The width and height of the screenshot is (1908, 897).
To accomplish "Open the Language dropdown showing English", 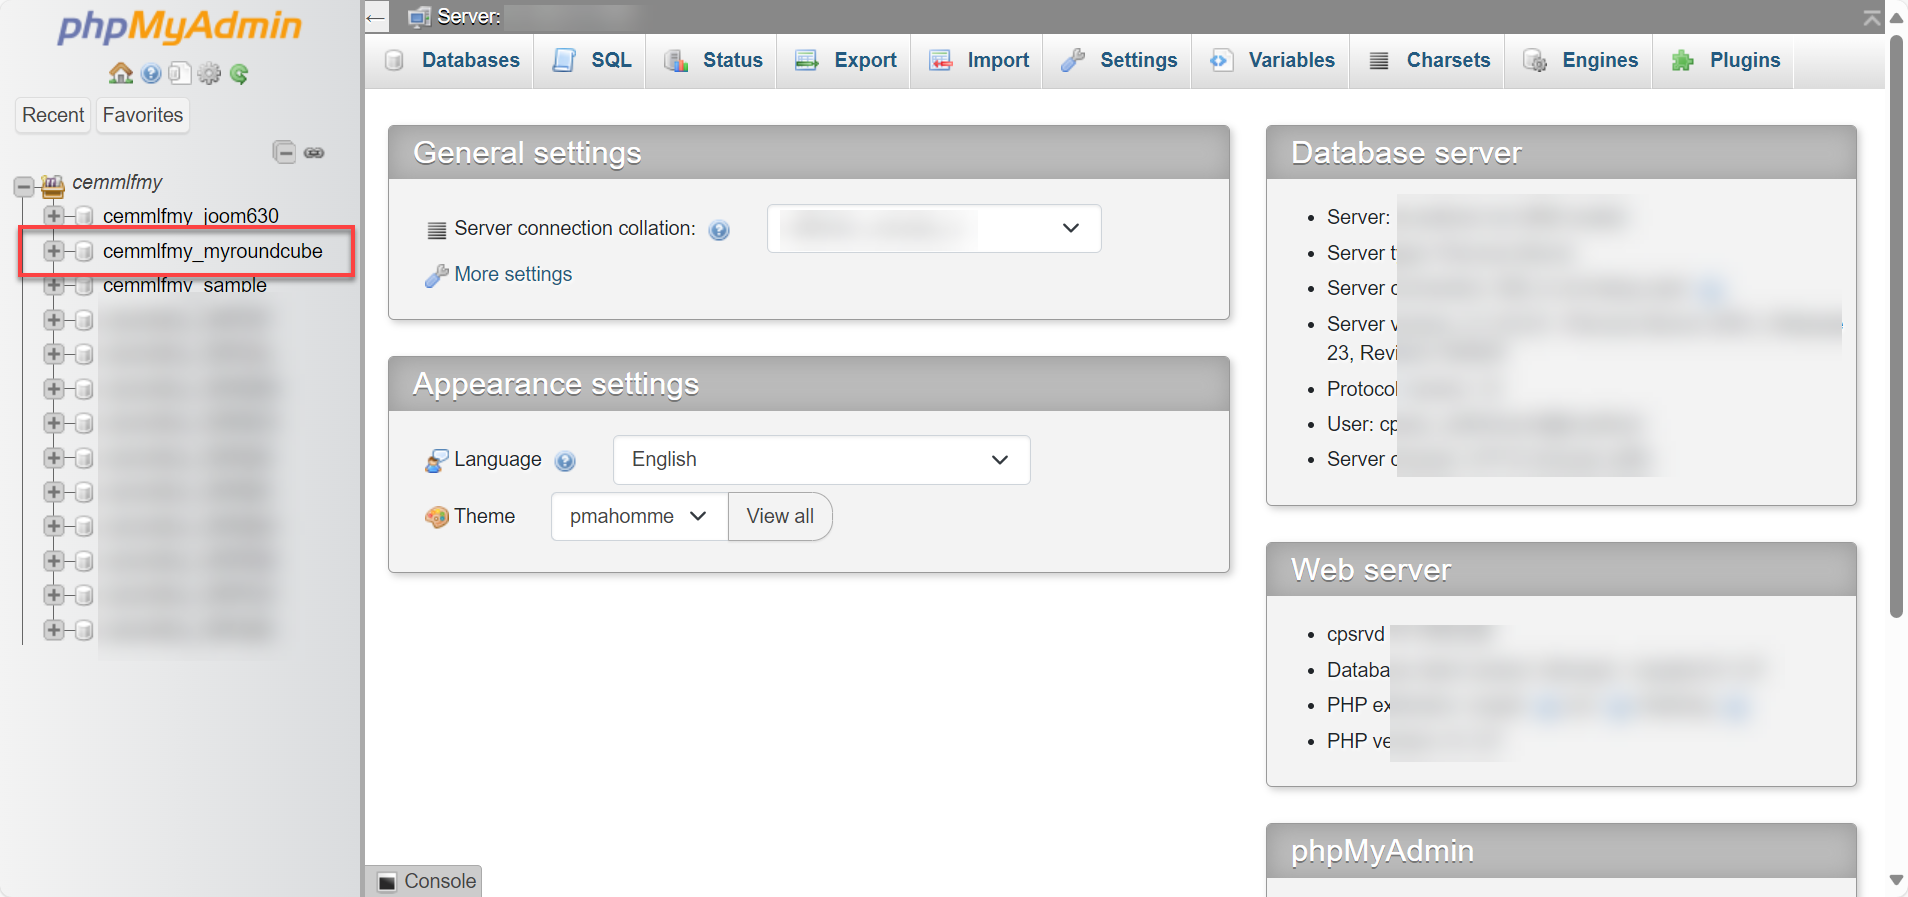I will (x=821, y=460).
